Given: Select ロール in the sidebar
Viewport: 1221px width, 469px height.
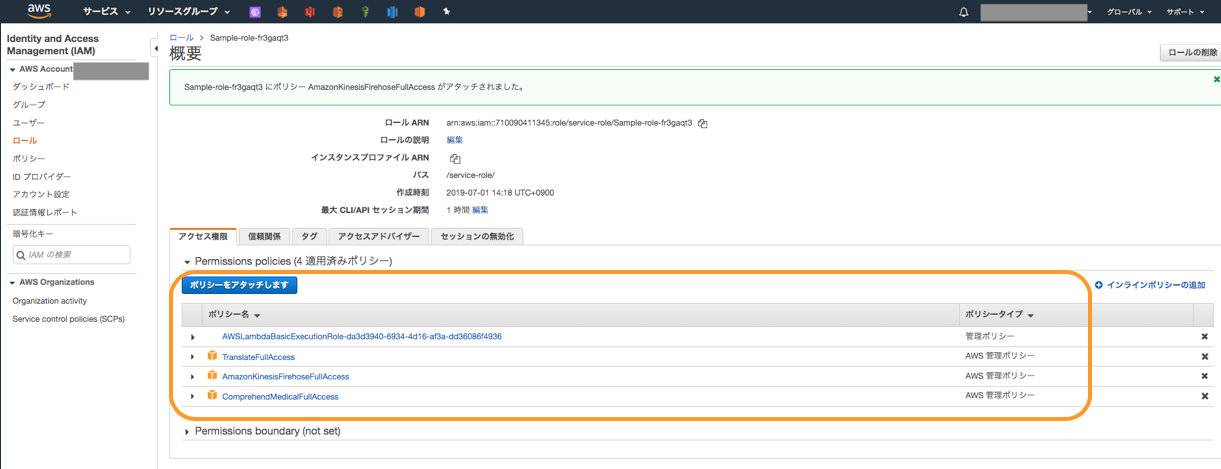Looking at the screenshot, I should 24,141.
